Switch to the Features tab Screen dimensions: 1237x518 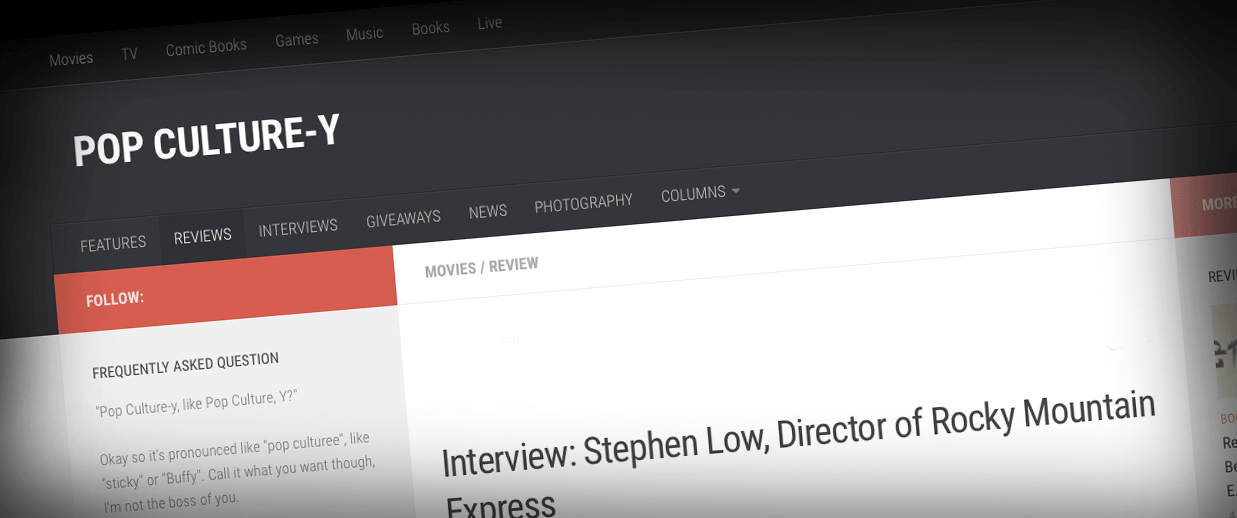click(x=113, y=244)
